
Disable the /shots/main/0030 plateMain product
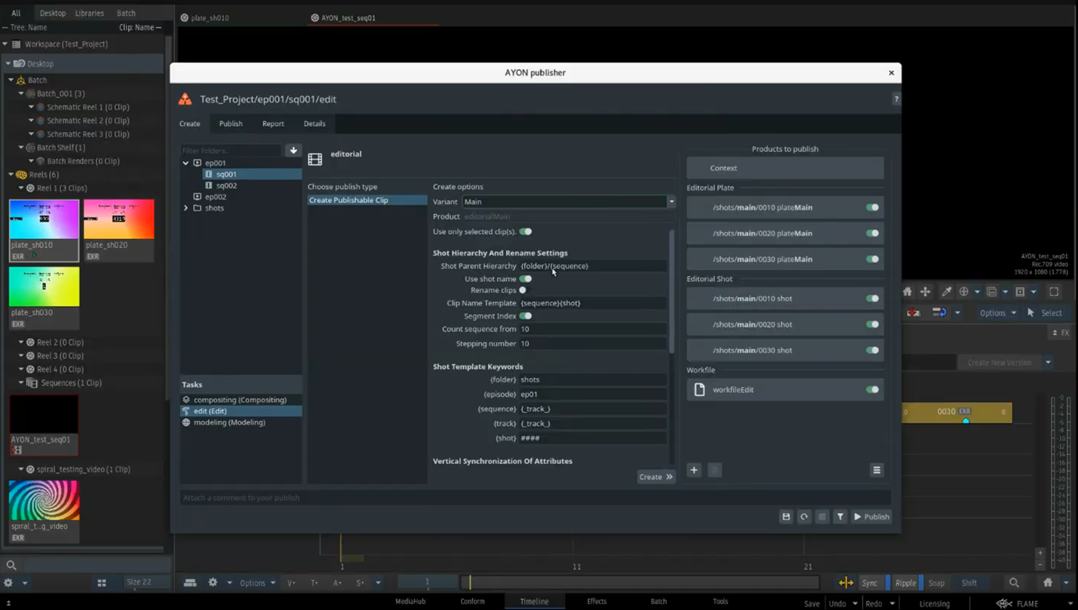[872, 259]
